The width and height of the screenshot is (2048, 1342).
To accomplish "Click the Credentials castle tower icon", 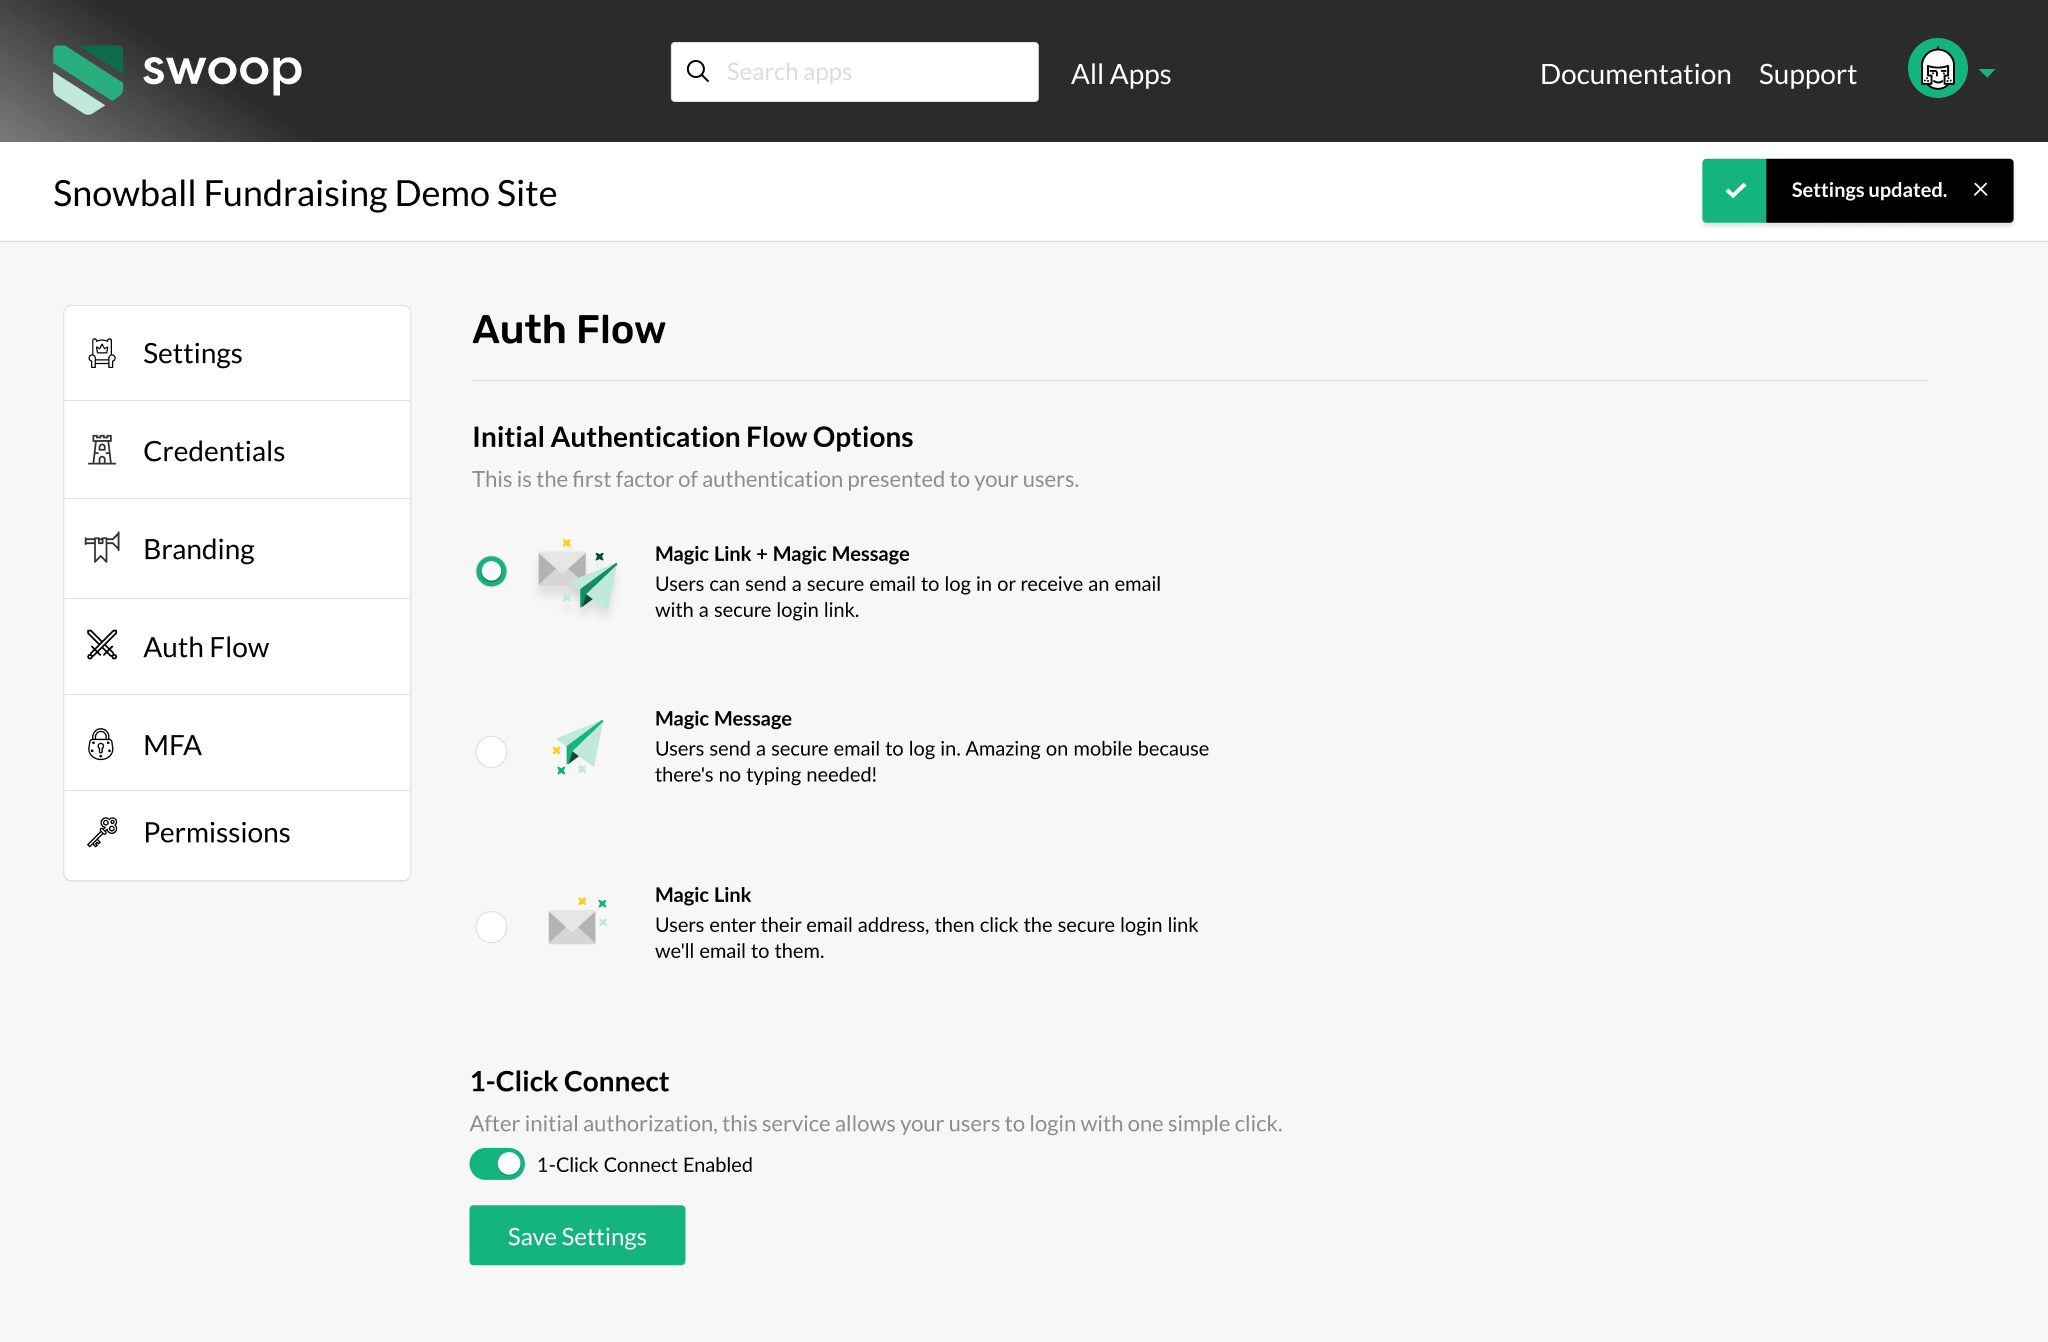I will click(102, 450).
